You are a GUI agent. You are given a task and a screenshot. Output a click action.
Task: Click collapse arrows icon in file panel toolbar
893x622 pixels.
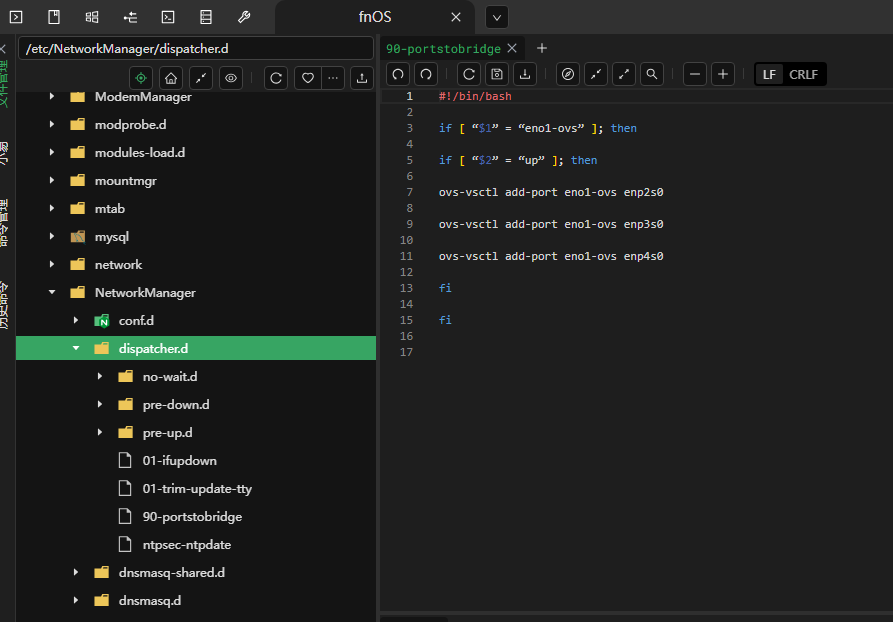201,78
